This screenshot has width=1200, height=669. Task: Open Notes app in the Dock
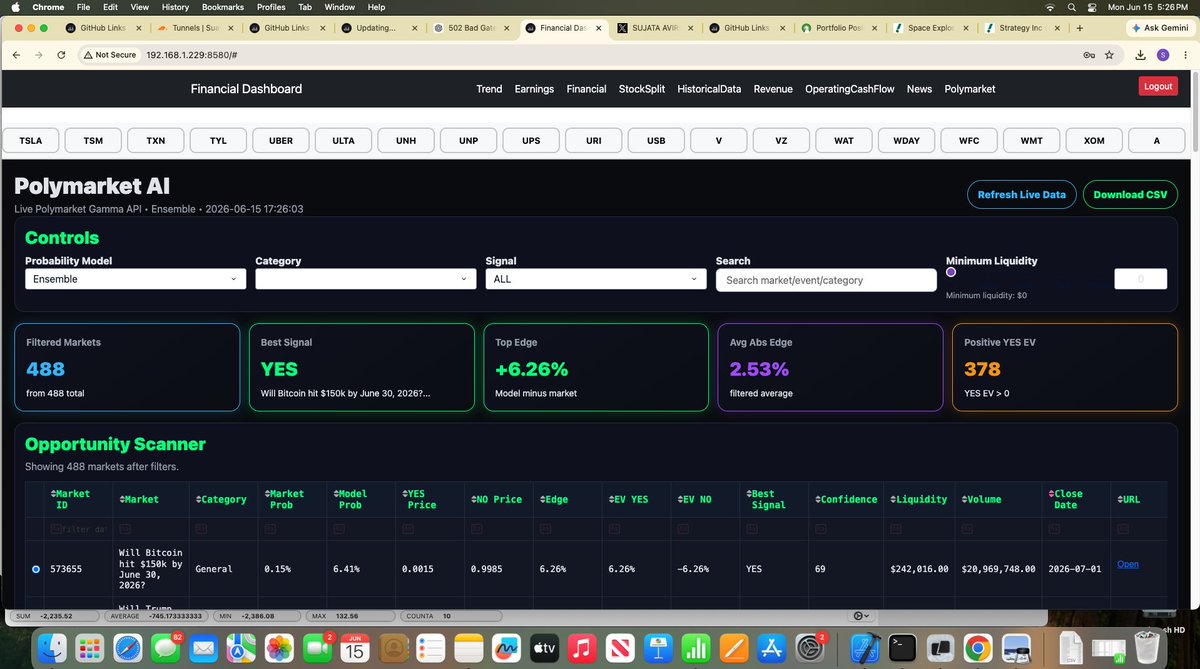pos(468,647)
